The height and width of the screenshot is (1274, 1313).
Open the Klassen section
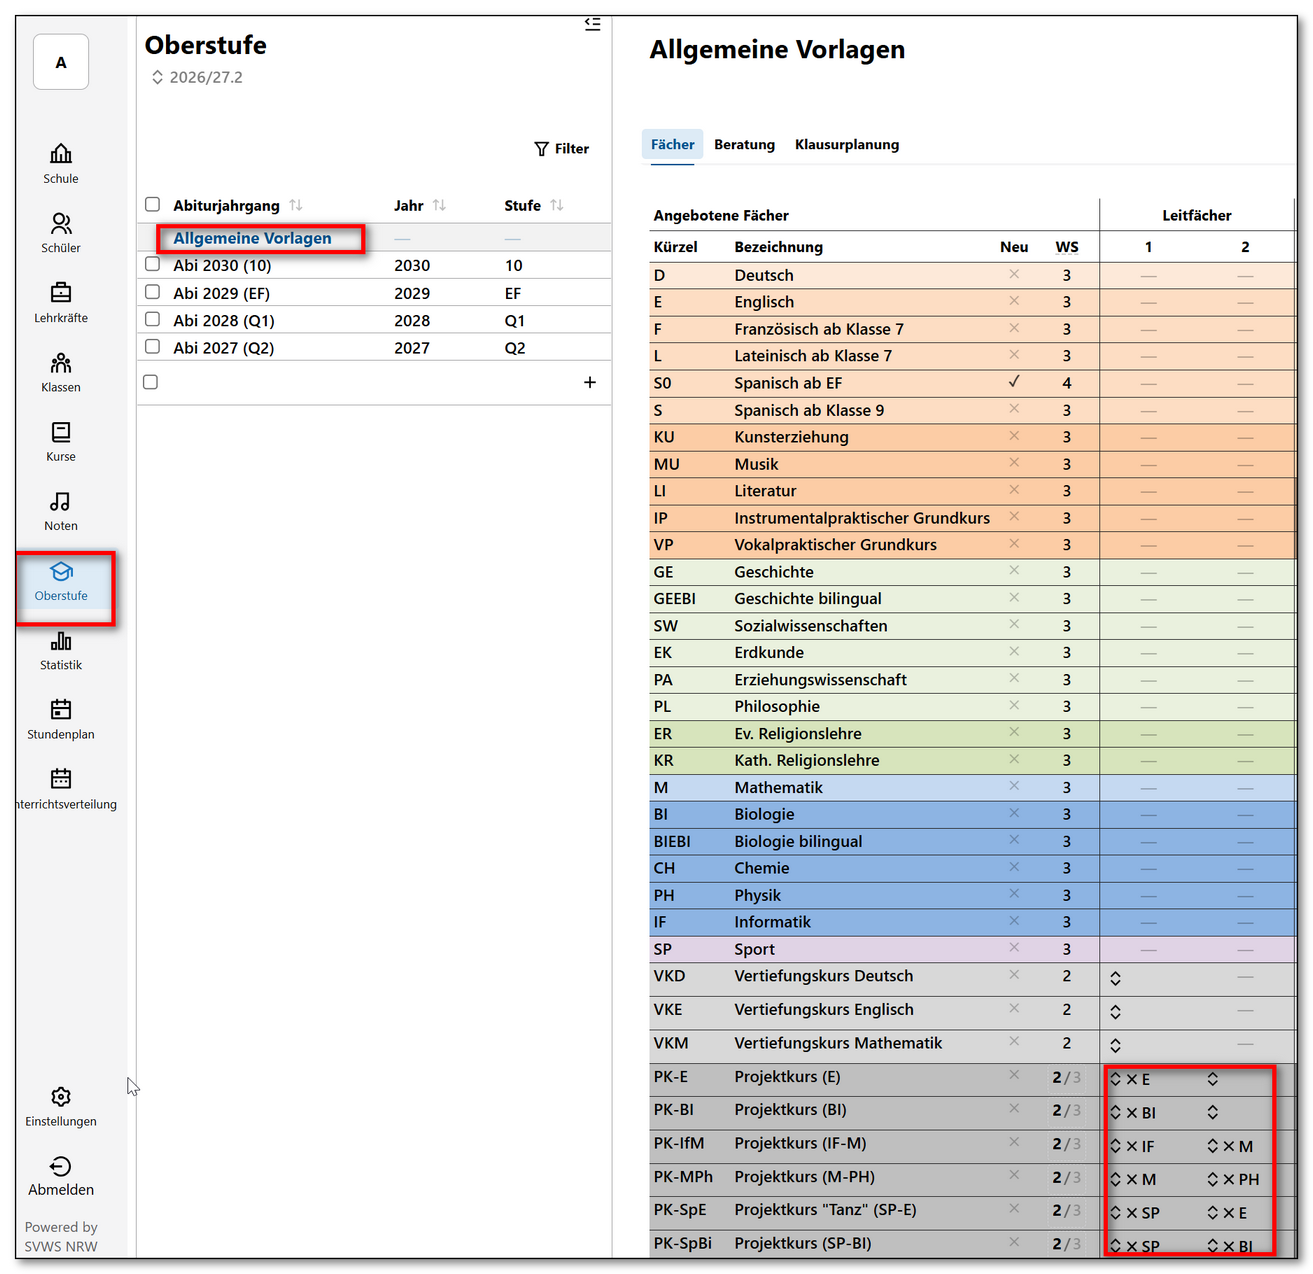(61, 372)
